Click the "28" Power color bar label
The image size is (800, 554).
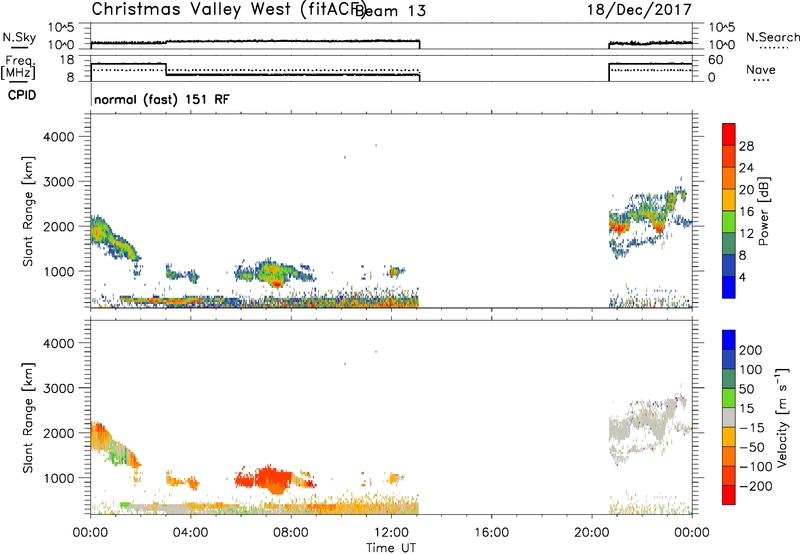click(x=746, y=146)
